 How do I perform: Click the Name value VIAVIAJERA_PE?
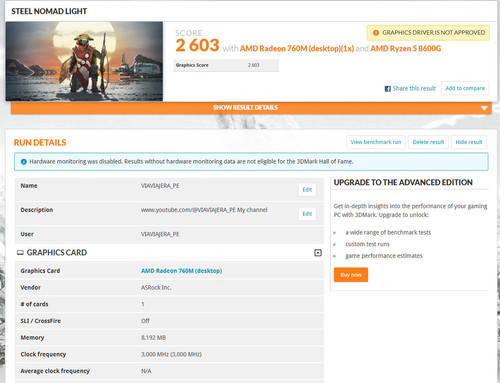[x=160, y=186]
